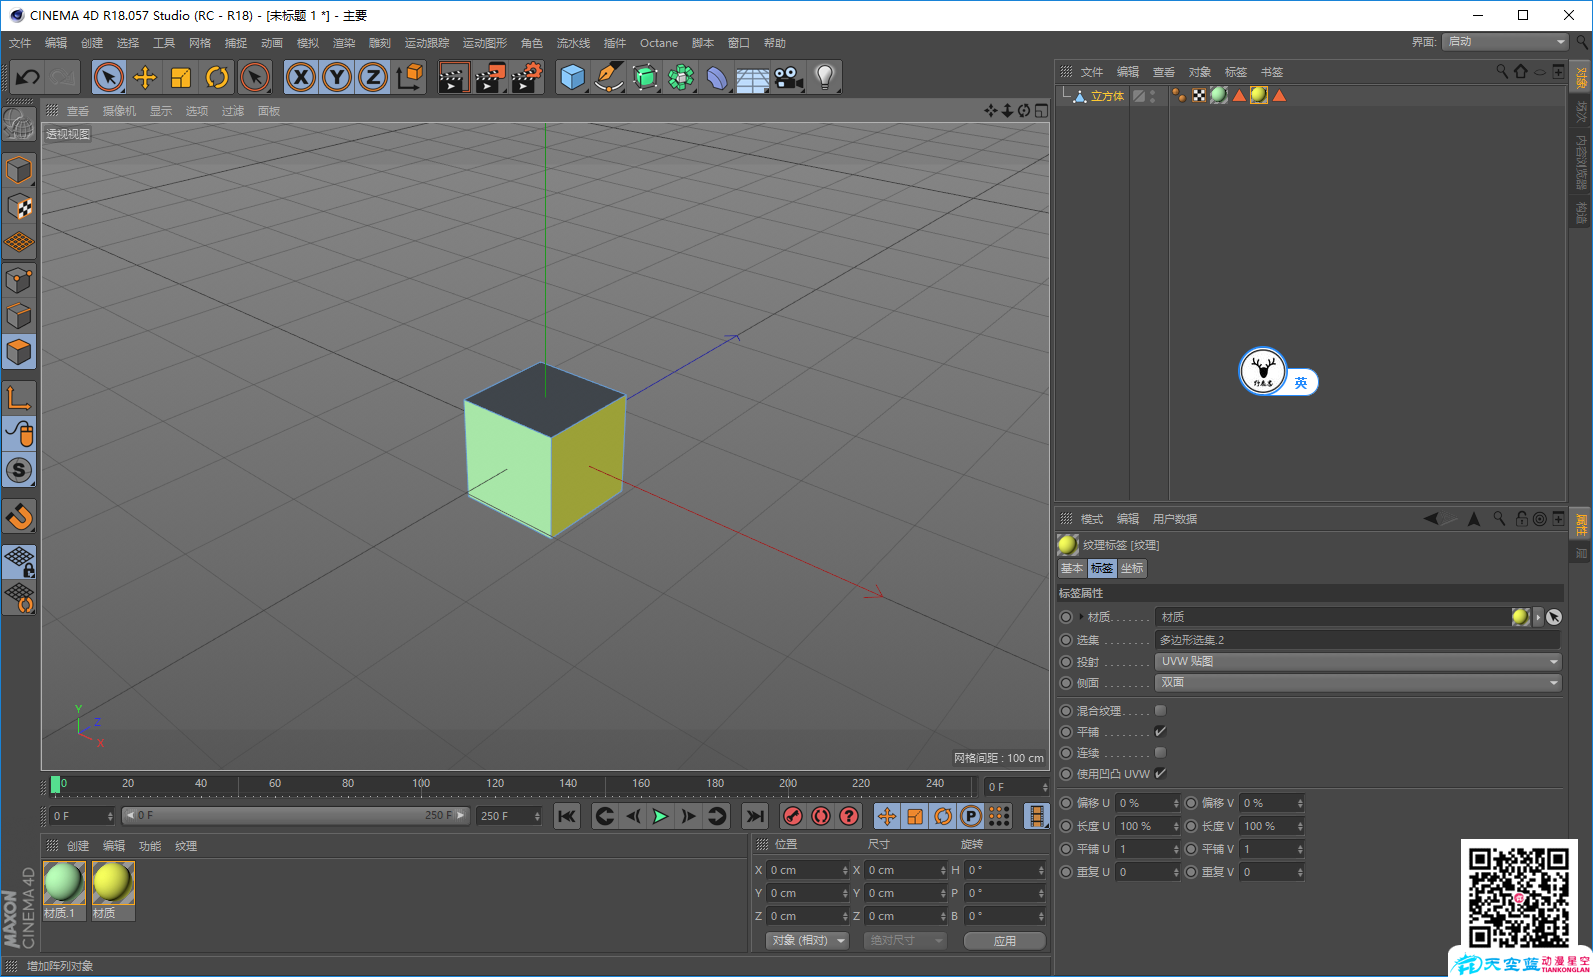Switch to Polygons mode

point(19,352)
